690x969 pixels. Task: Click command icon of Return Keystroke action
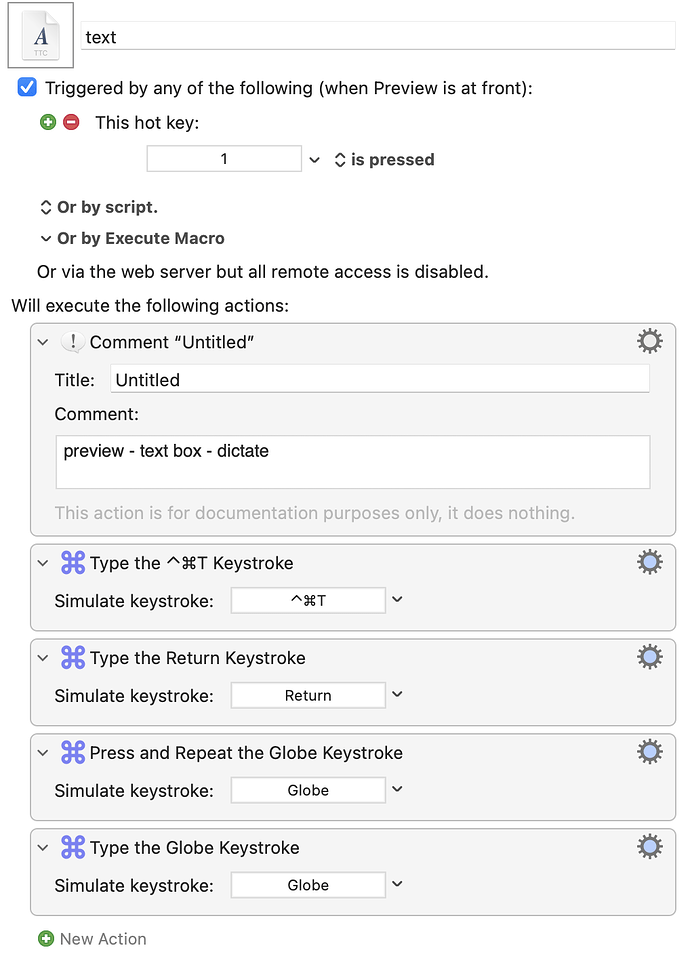(x=73, y=658)
